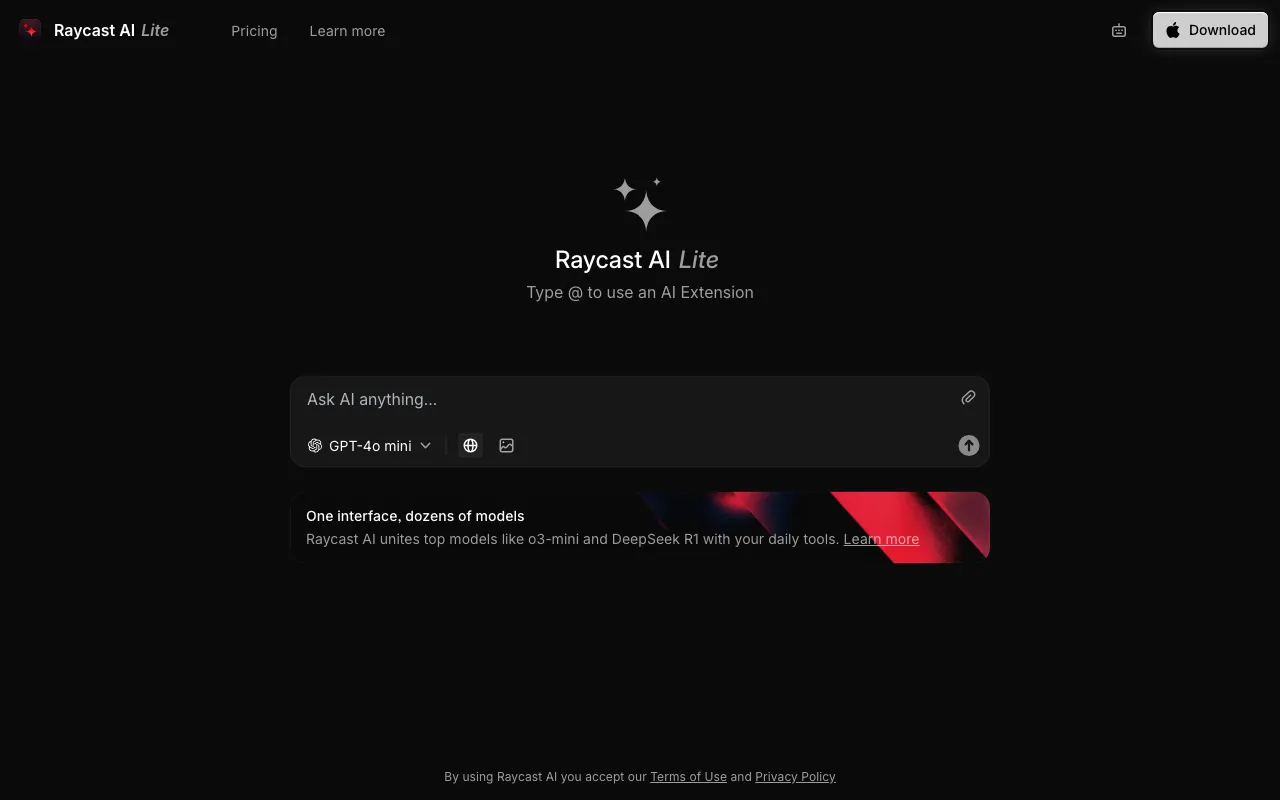
Task: Open the GPT-4o mini model dropdown
Action: pos(370,446)
